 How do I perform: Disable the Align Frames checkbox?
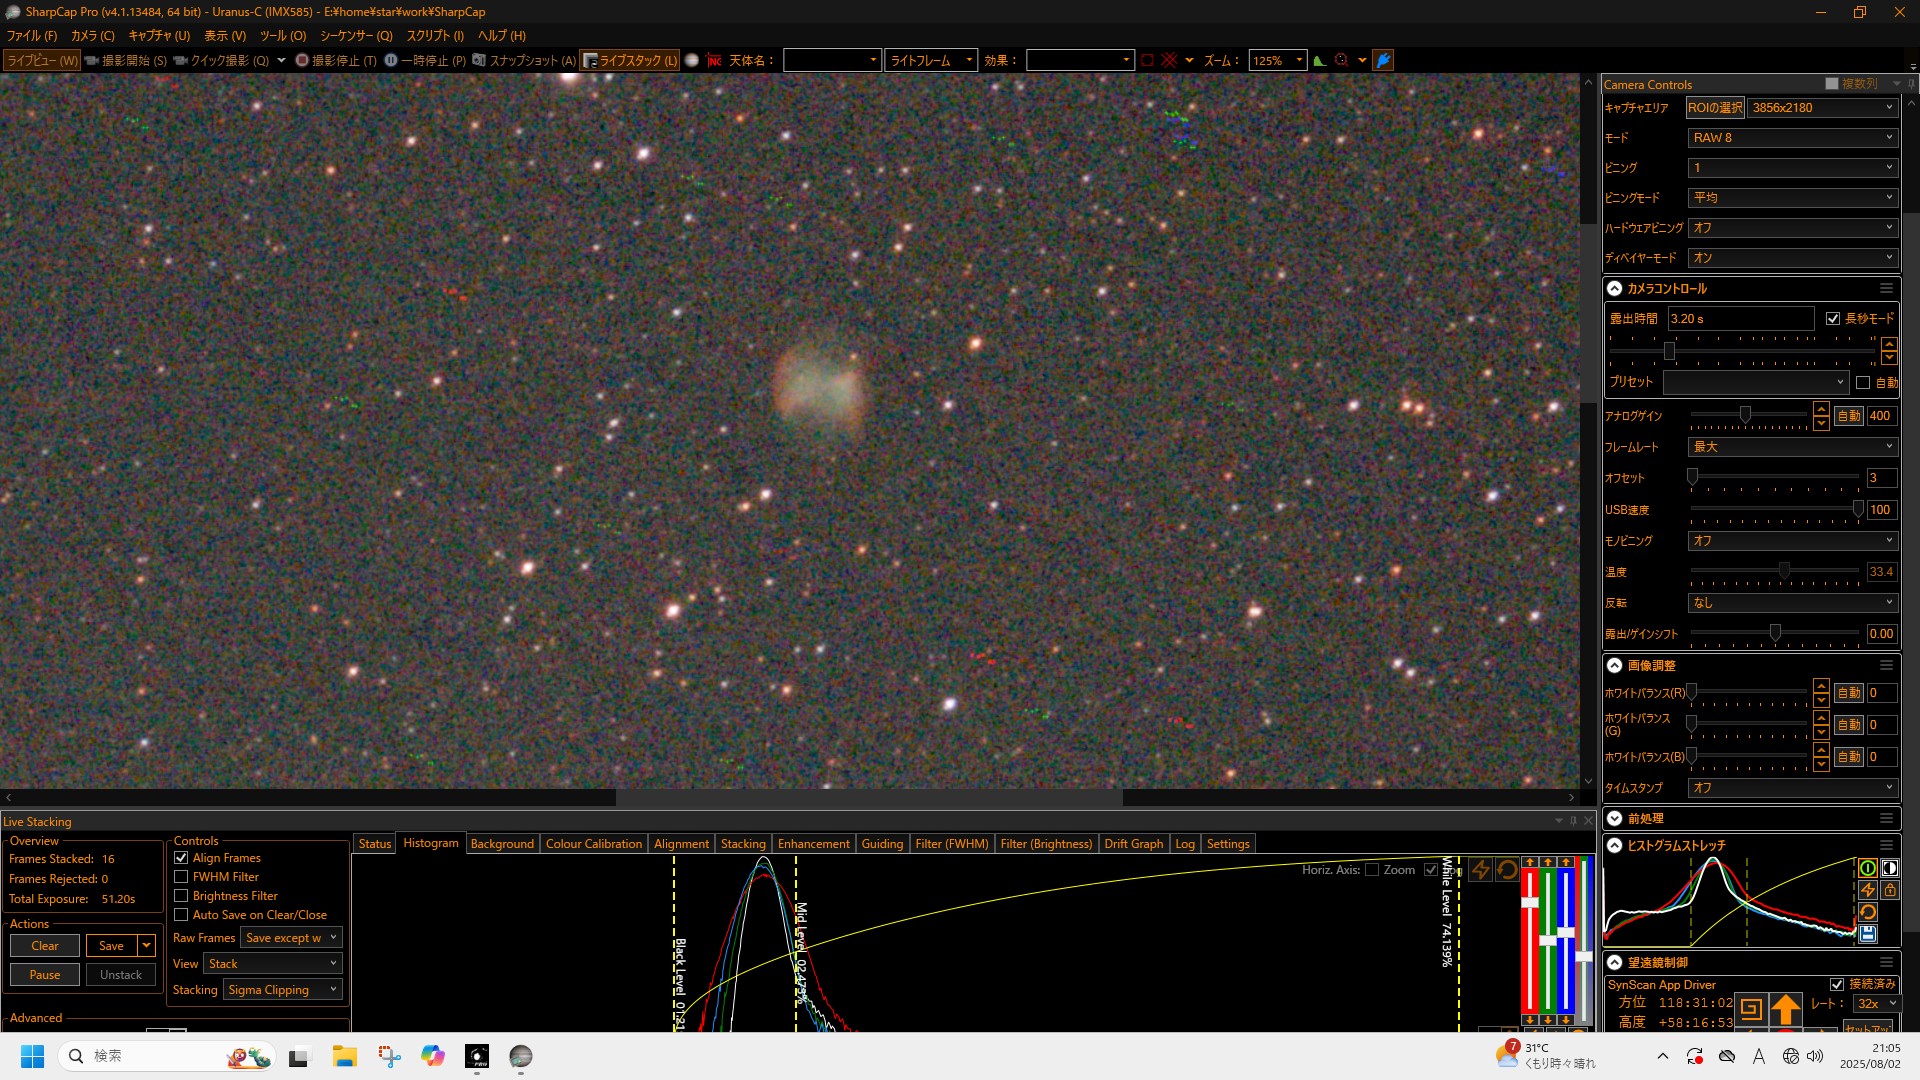tap(181, 858)
